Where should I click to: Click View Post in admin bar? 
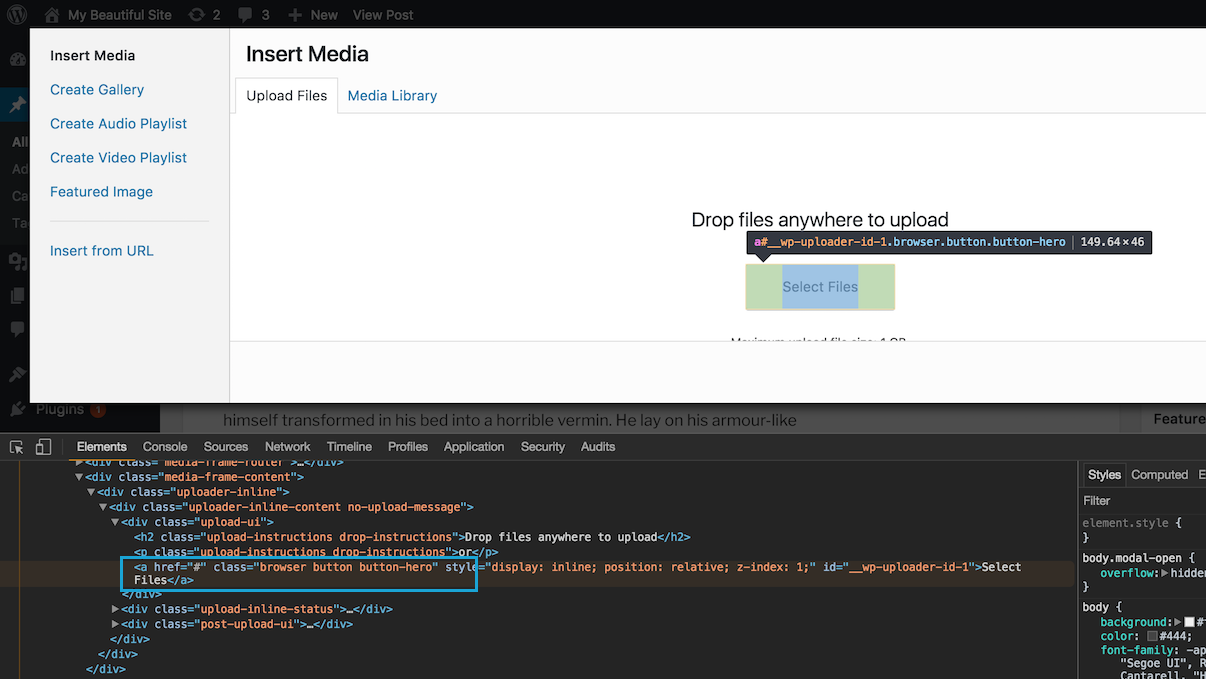tap(383, 15)
